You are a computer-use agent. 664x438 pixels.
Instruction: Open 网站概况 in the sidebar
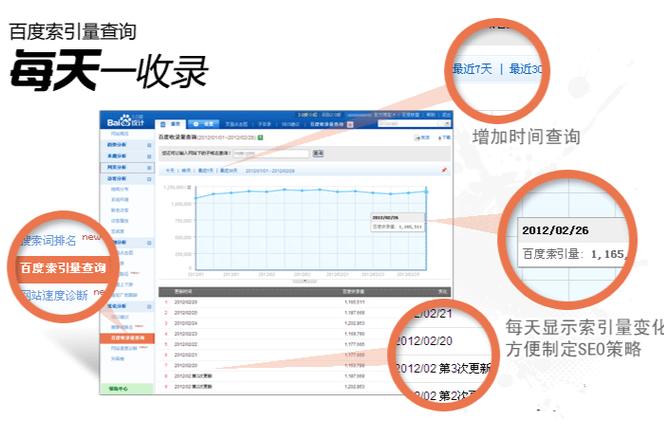pos(120,134)
